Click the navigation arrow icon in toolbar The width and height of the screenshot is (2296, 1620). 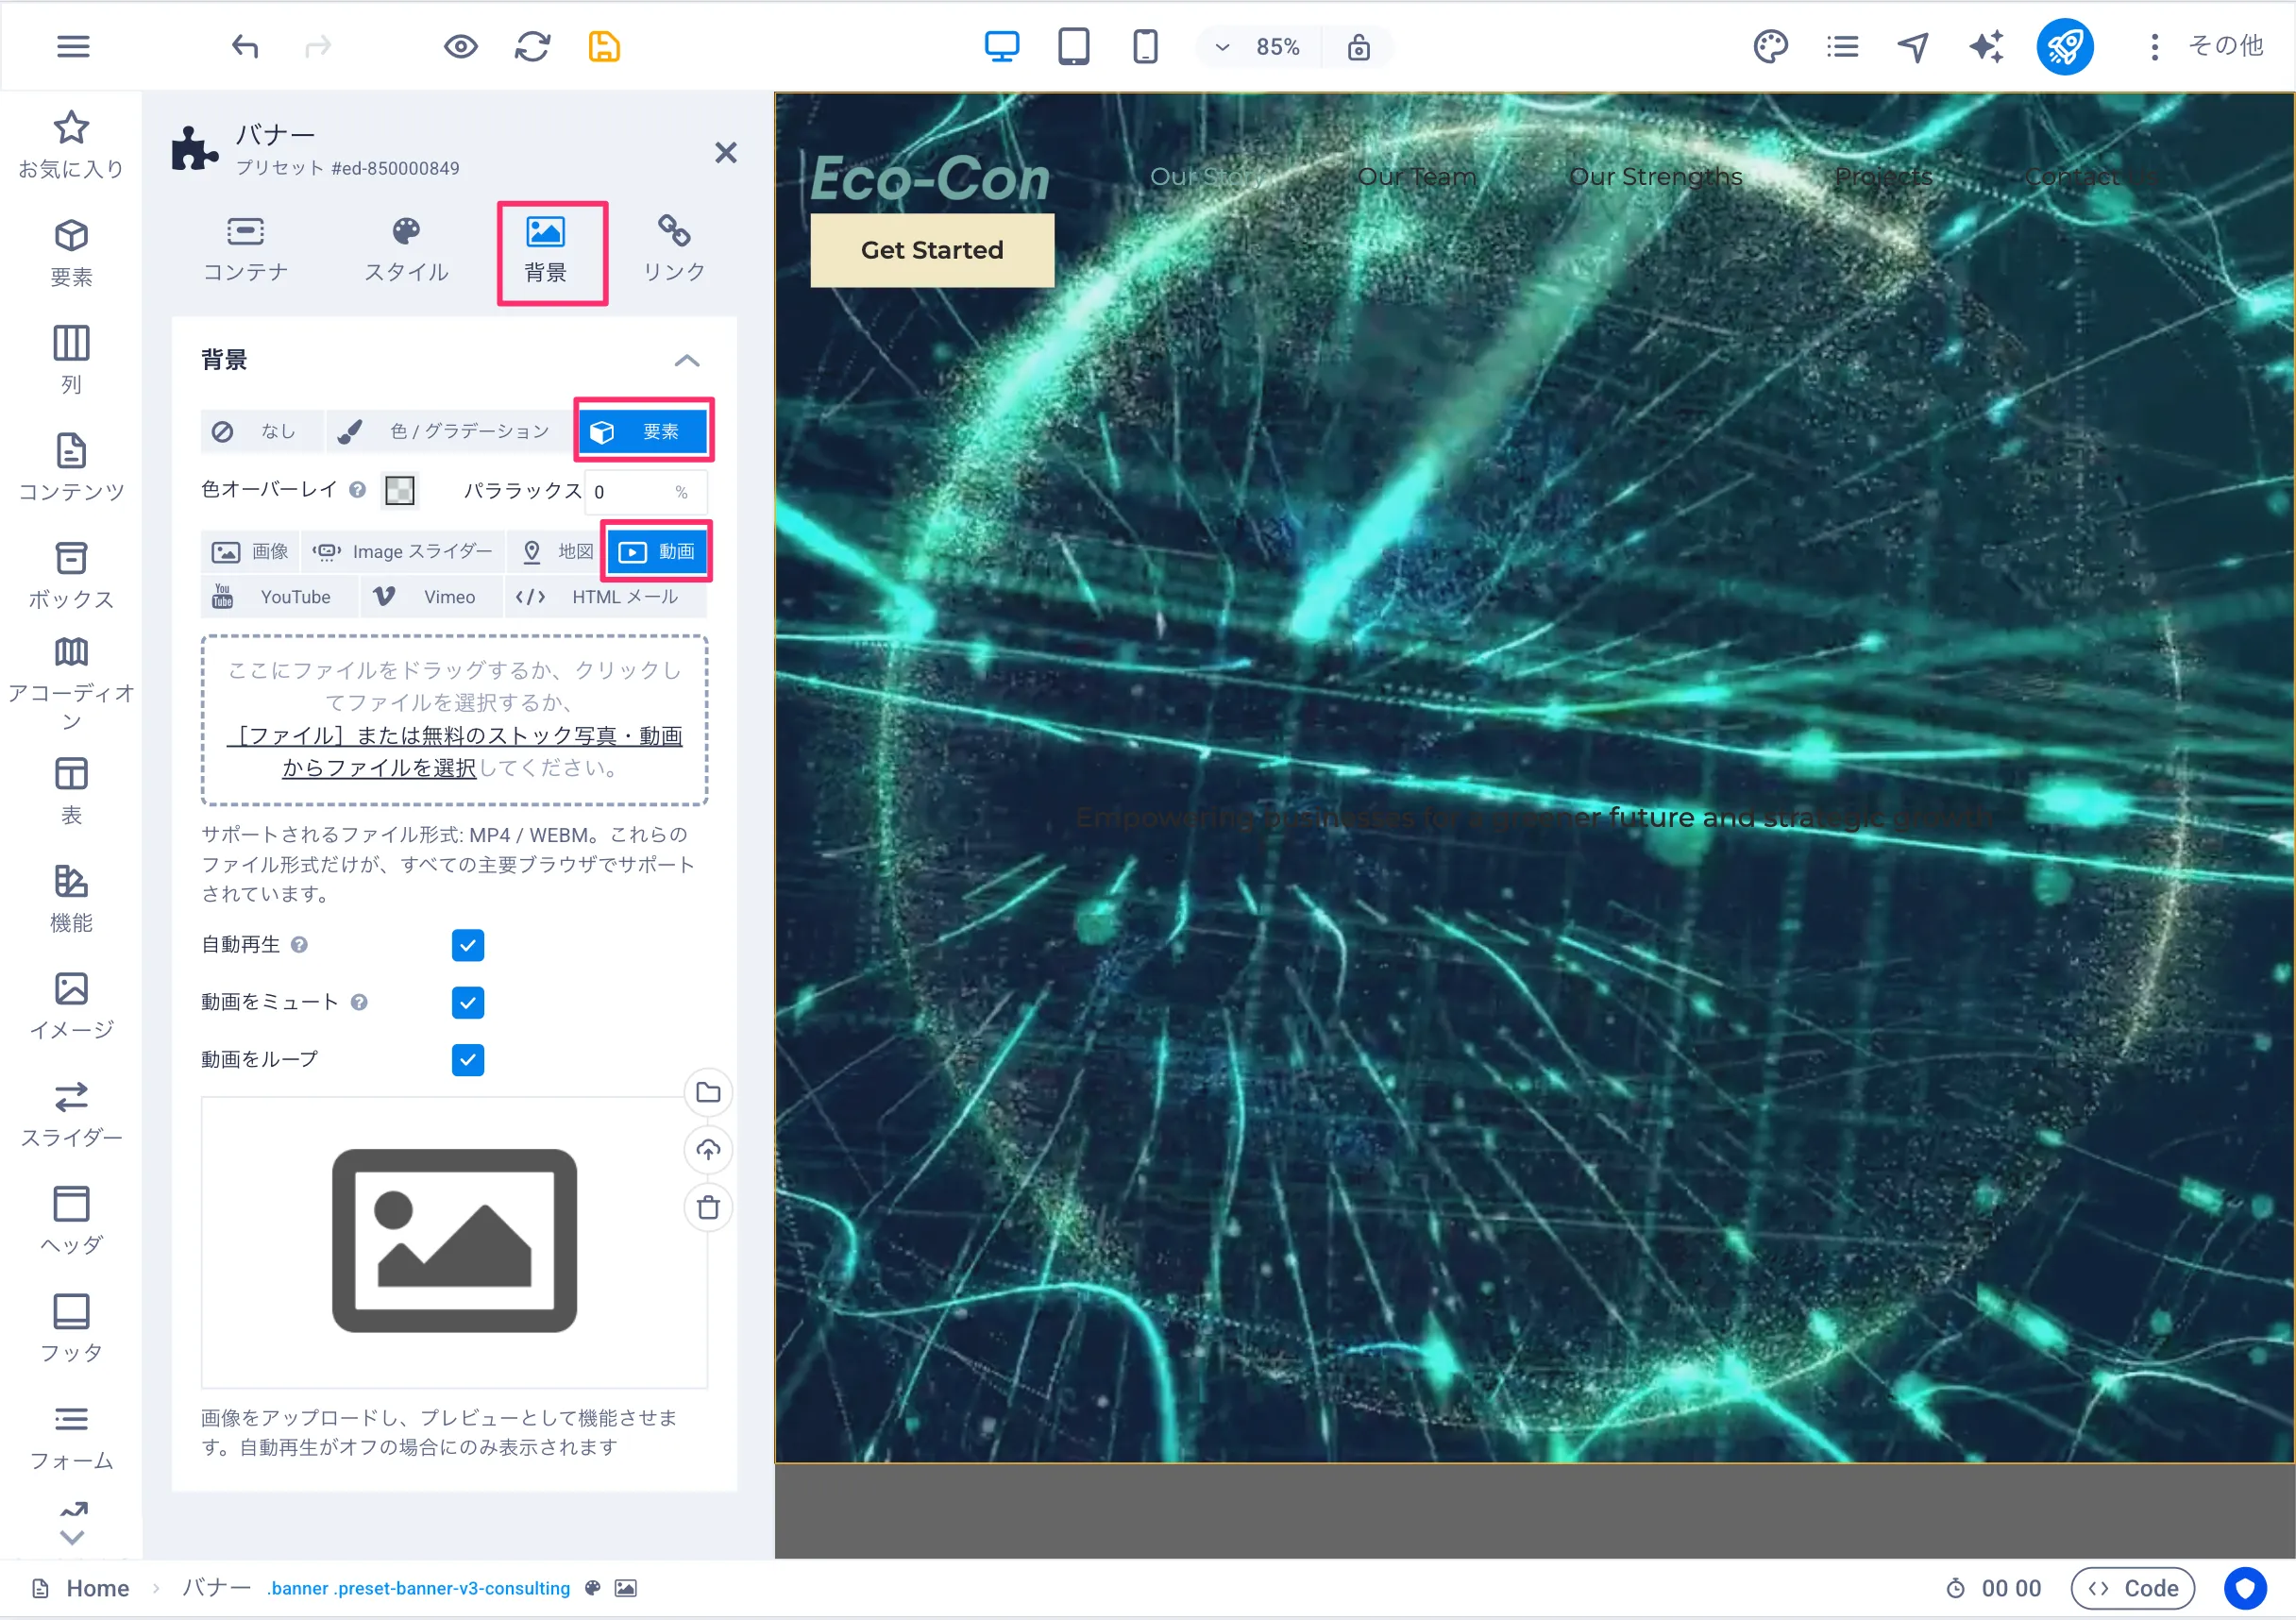(1913, 47)
